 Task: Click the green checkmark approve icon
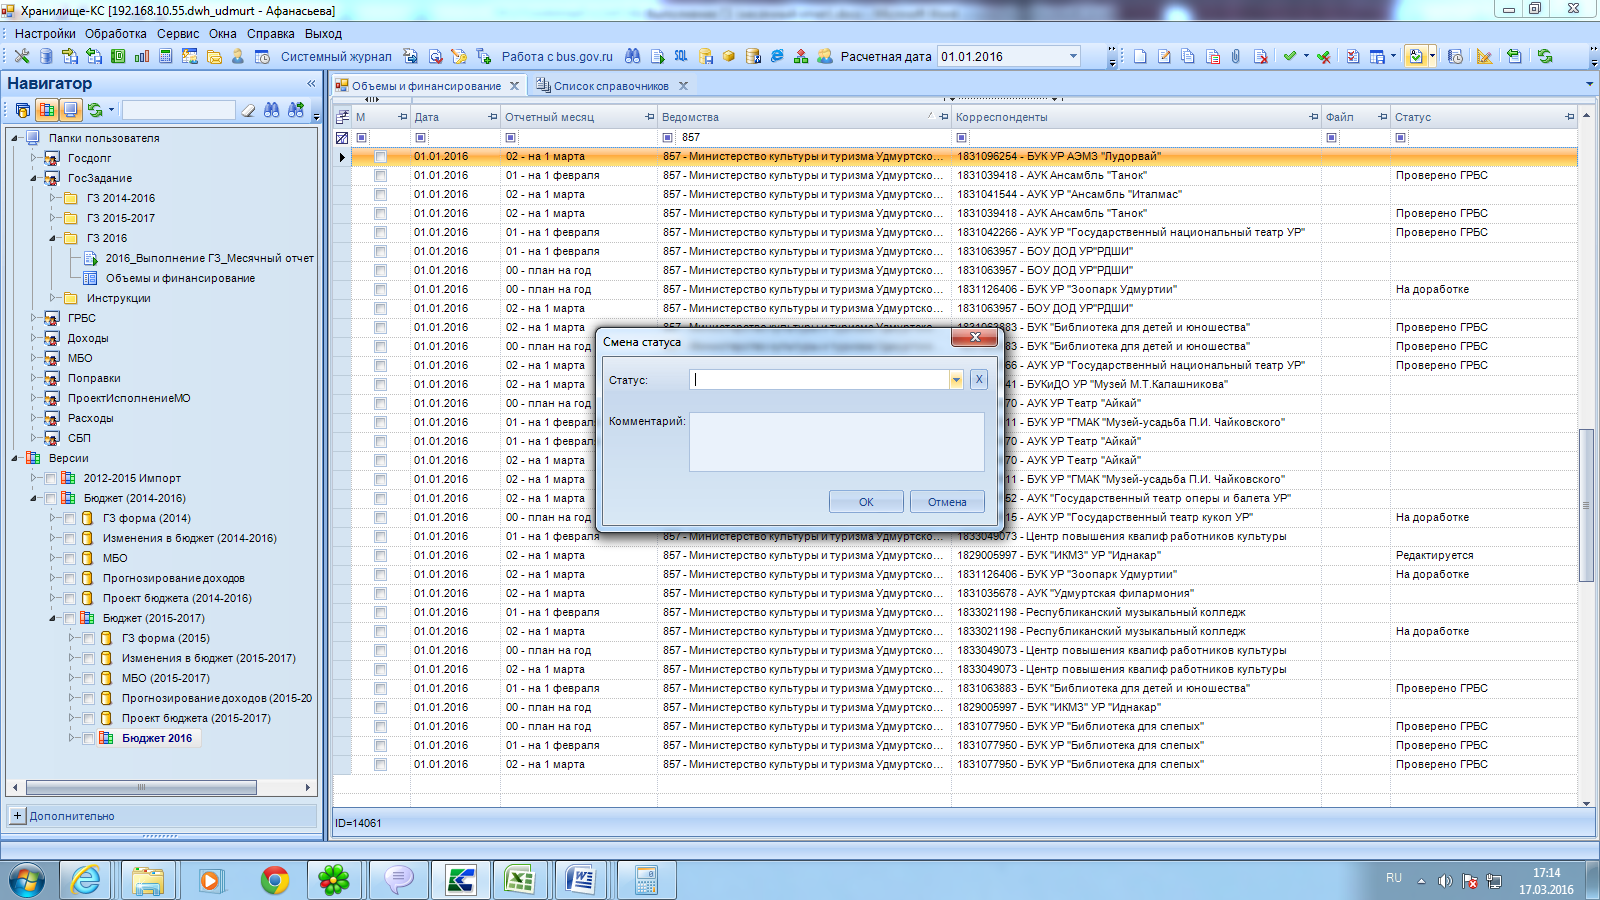coord(1290,56)
